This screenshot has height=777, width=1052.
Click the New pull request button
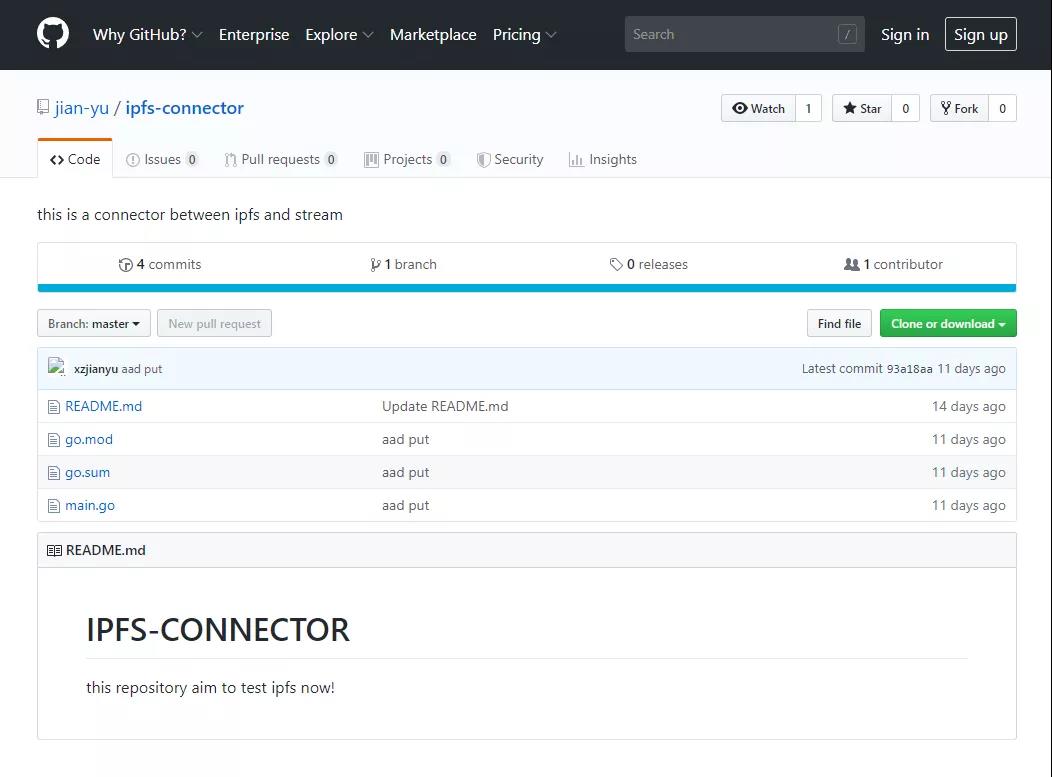[x=214, y=323]
